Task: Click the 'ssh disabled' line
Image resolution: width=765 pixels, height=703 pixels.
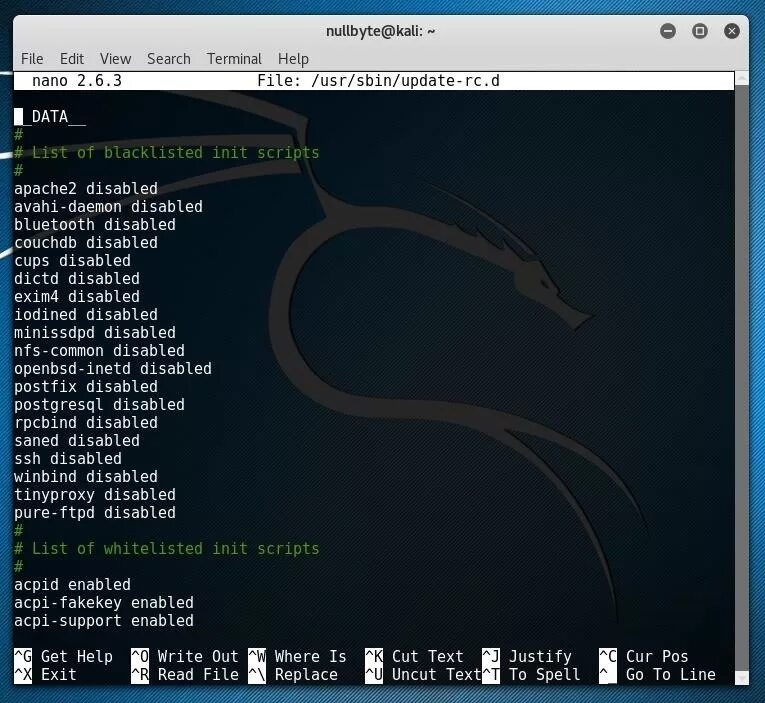Action: point(68,460)
